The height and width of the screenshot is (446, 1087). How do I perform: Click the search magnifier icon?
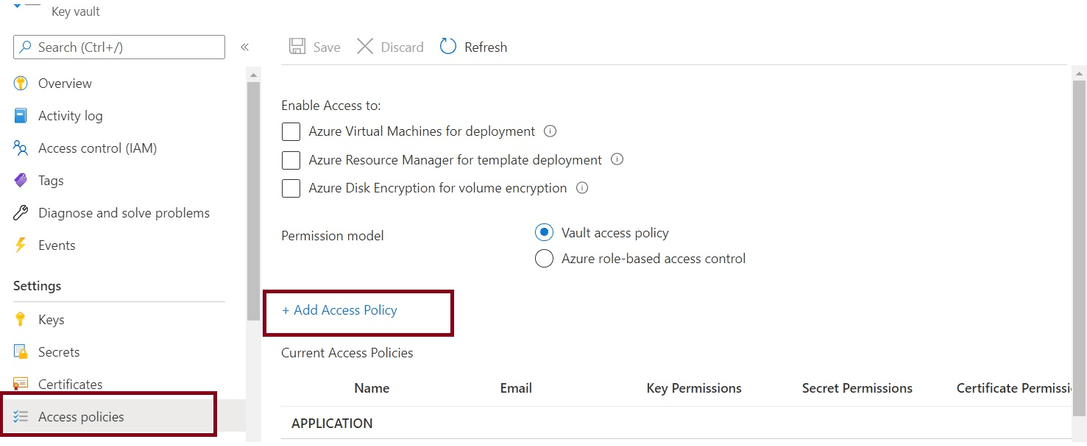26,47
